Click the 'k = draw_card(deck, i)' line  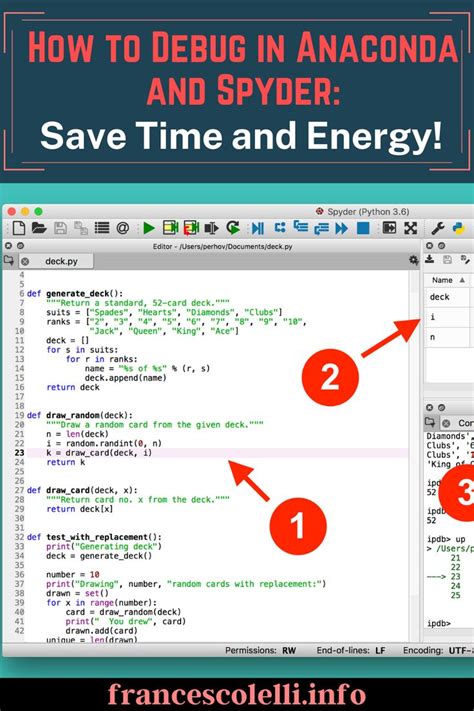click(99, 453)
